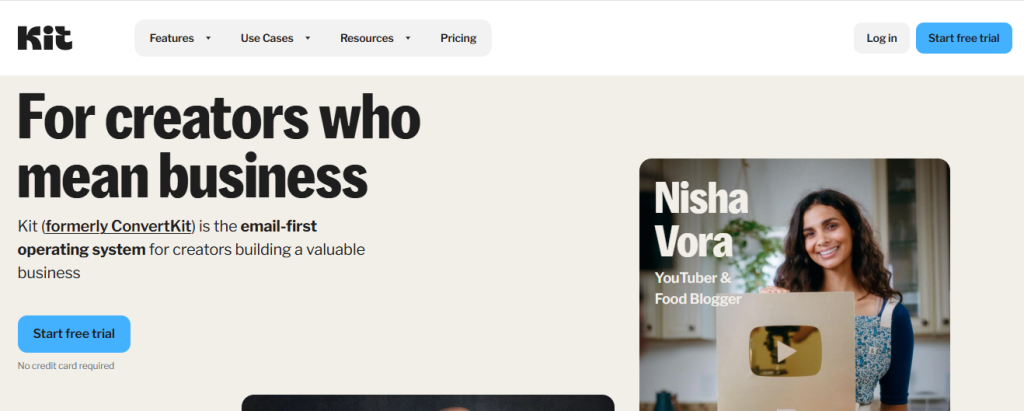Image resolution: width=1024 pixels, height=411 pixels.
Task: Click the Log in button
Action: [x=882, y=38]
